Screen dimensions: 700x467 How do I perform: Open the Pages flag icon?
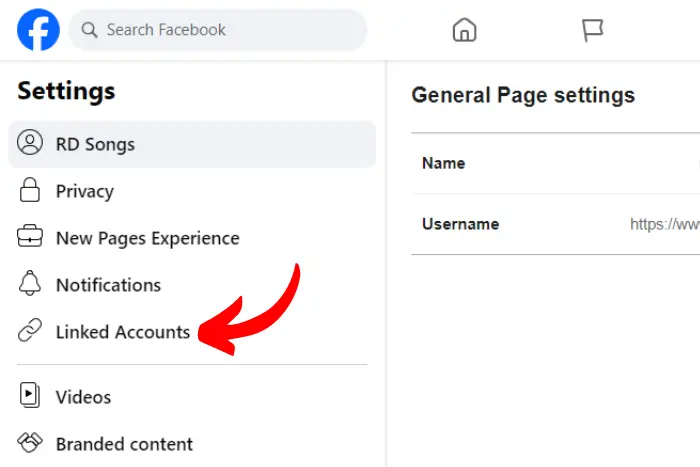[x=592, y=30]
